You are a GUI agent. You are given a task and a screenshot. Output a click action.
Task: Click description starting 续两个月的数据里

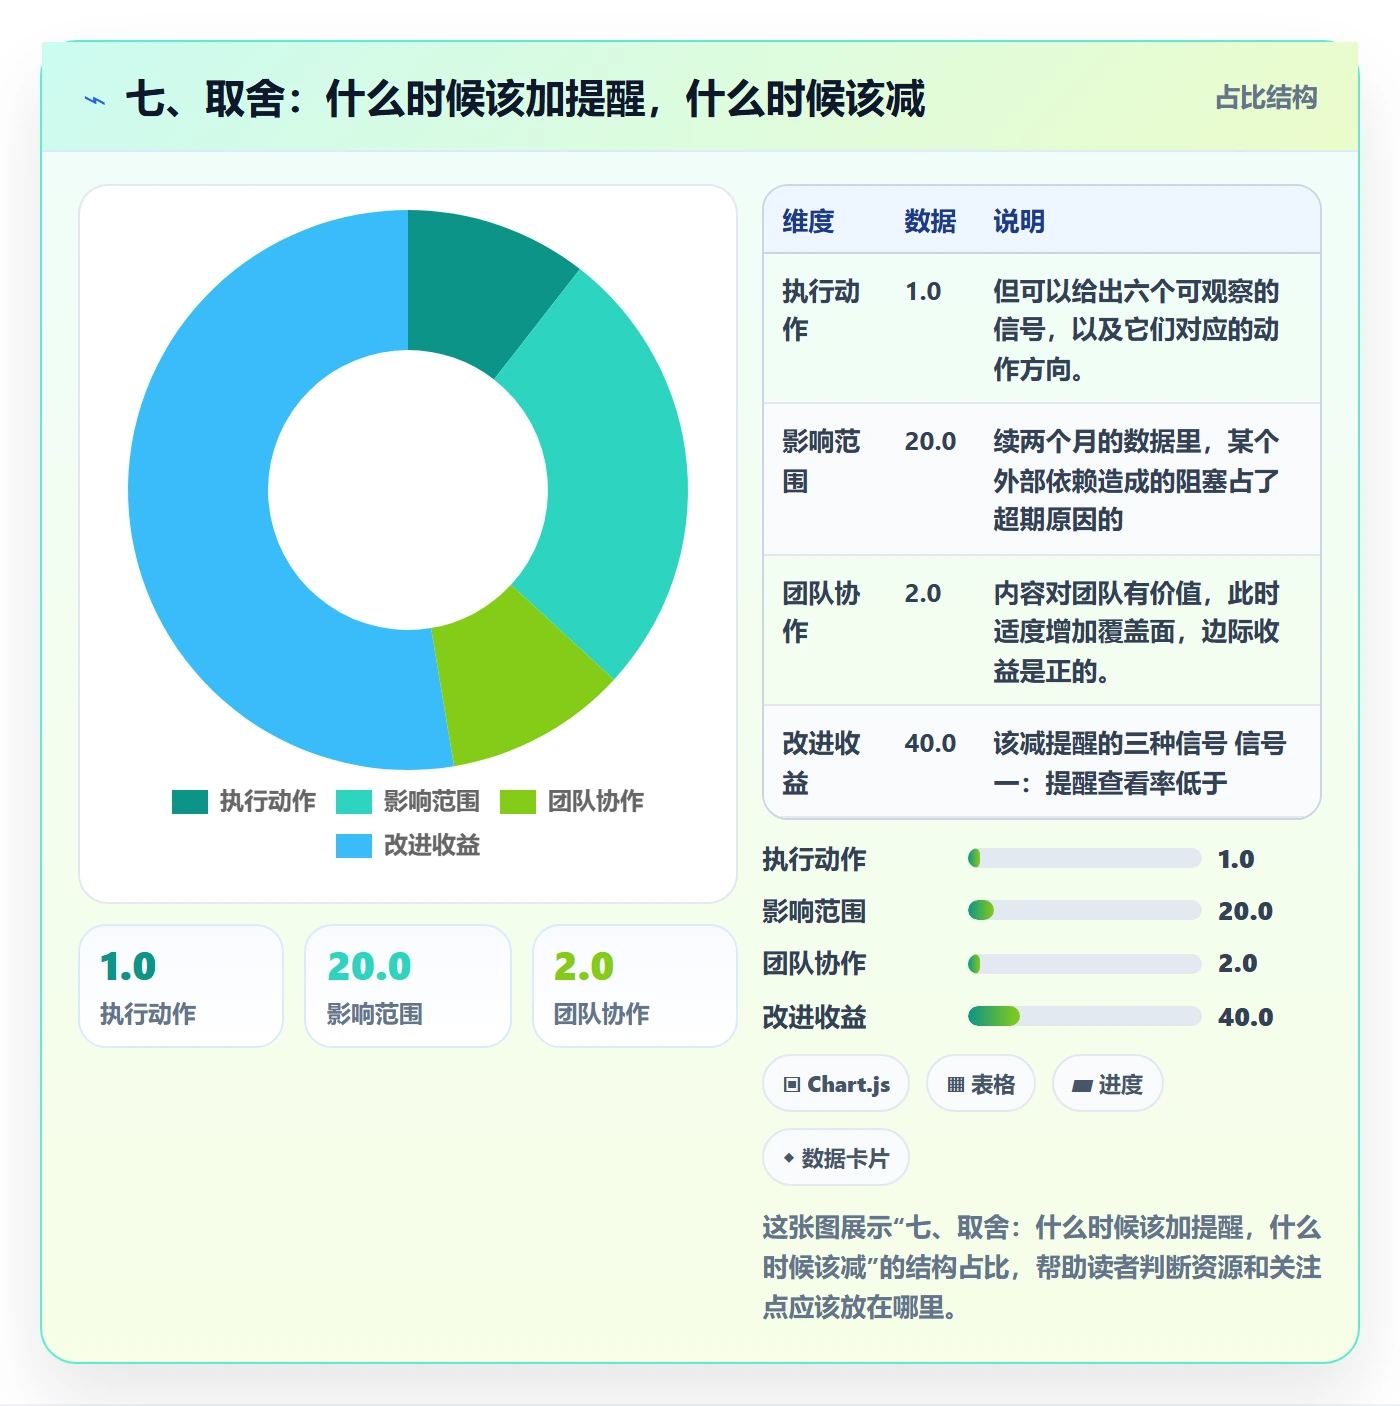1136,480
